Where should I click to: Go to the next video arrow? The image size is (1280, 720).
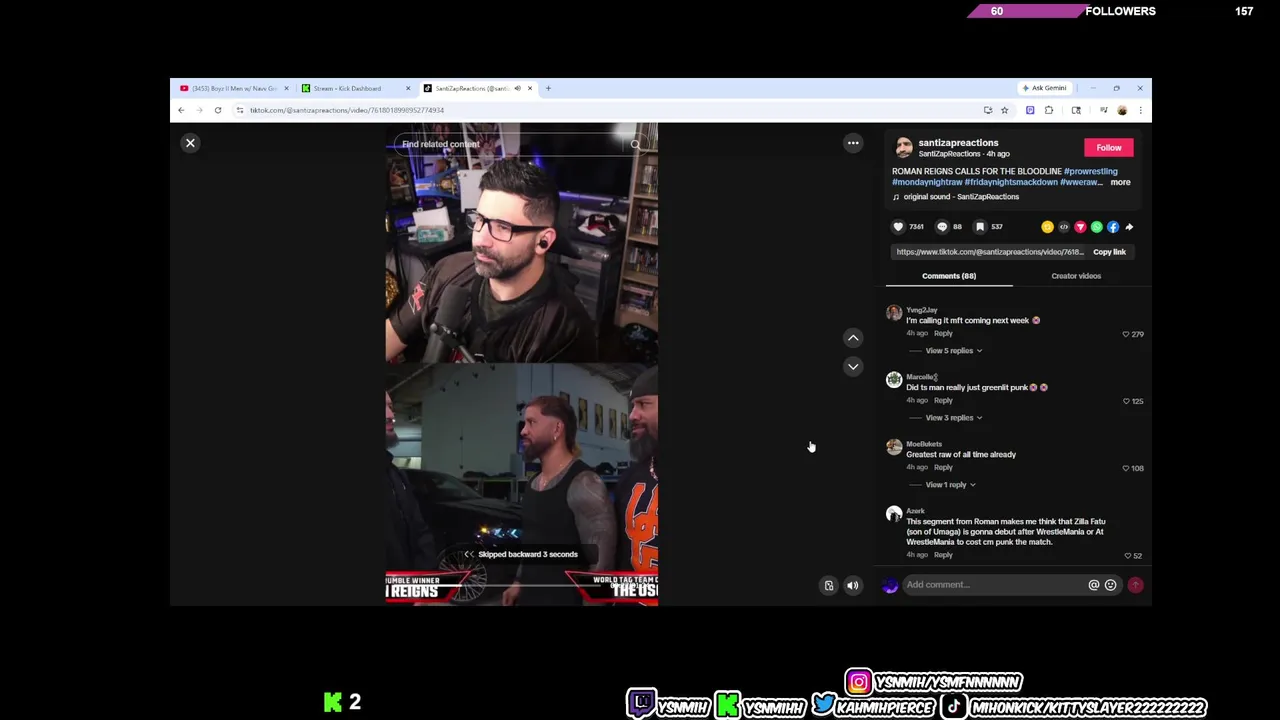tap(853, 367)
